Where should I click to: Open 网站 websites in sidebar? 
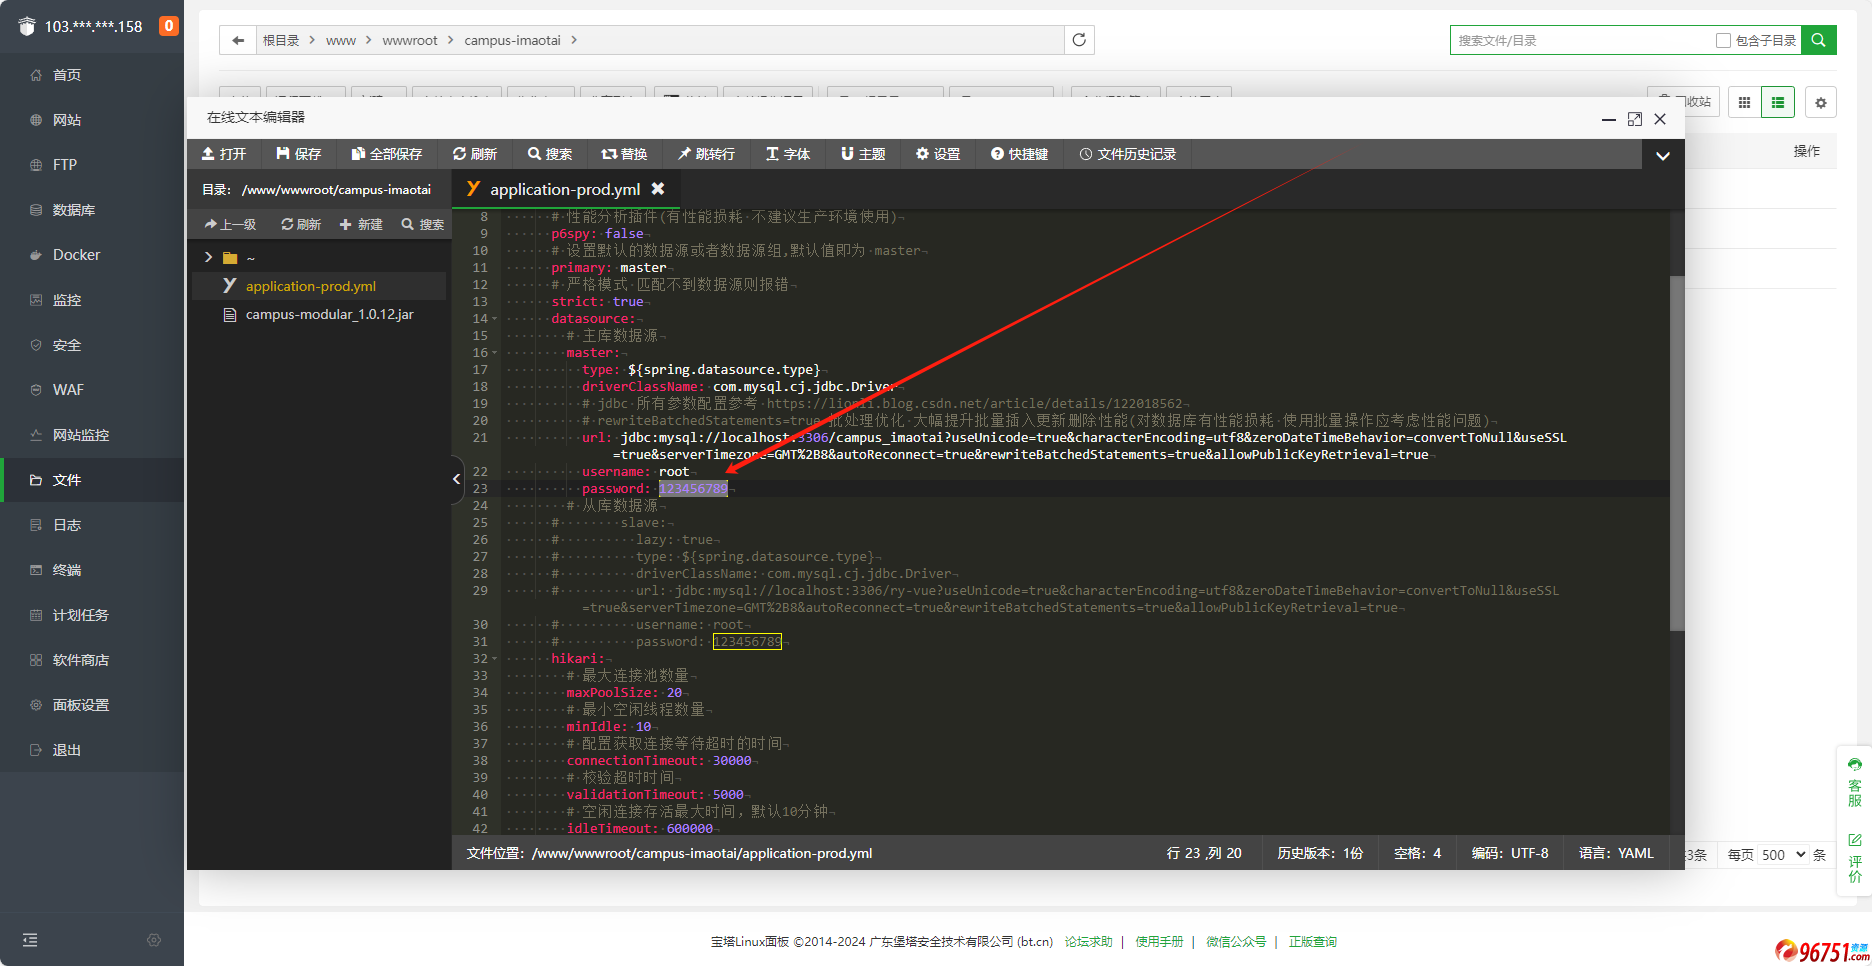92,120
